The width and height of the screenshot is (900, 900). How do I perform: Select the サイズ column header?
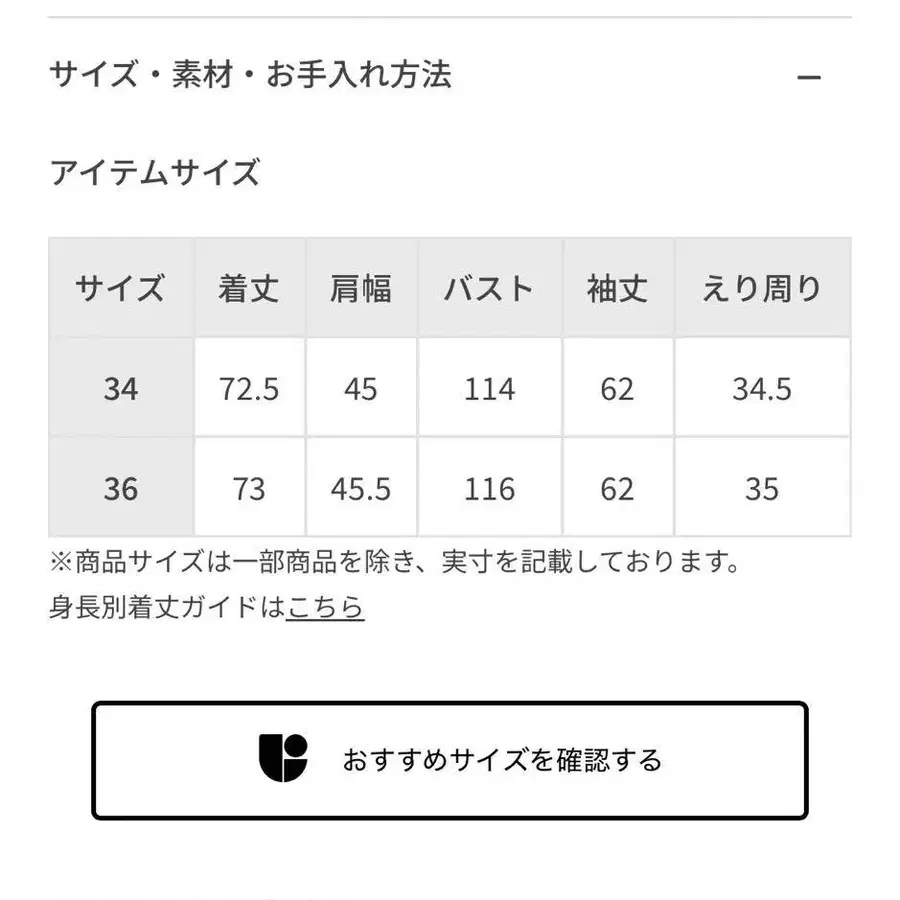120,289
